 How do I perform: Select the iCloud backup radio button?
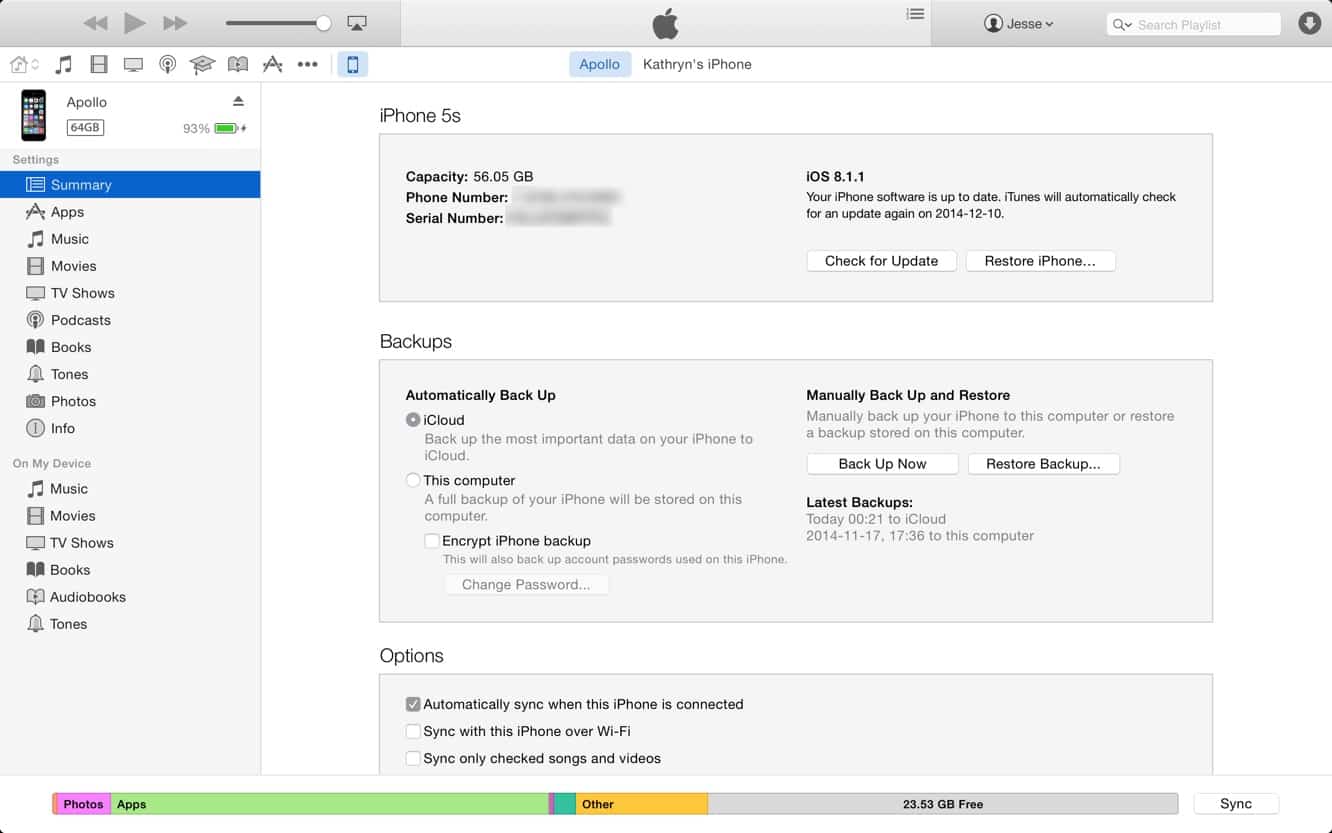point(413,420)
